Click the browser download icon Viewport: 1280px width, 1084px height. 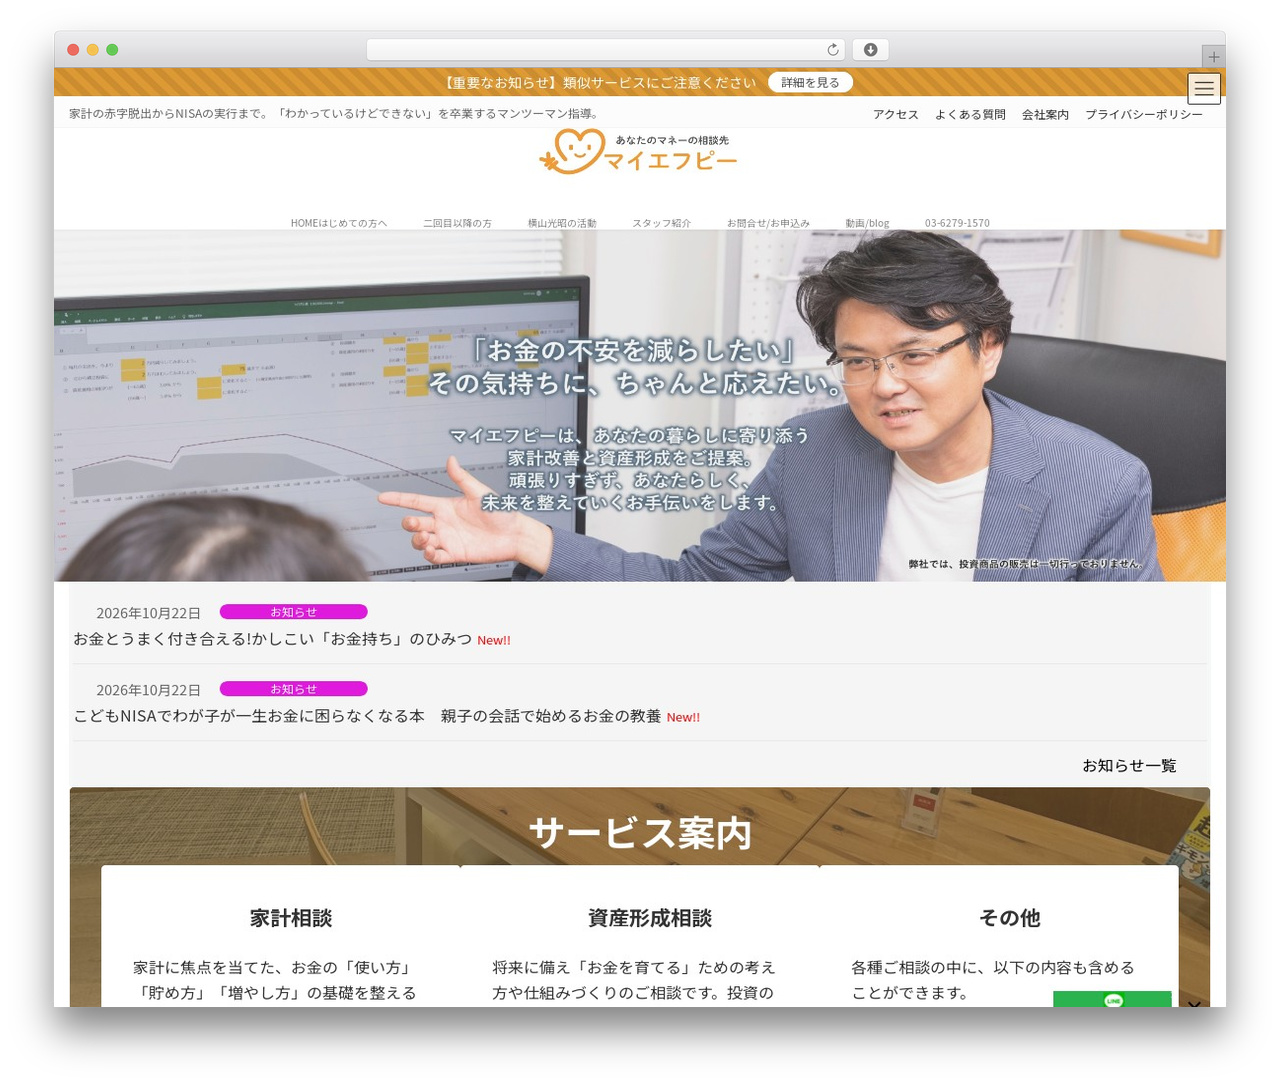point(871,50)
